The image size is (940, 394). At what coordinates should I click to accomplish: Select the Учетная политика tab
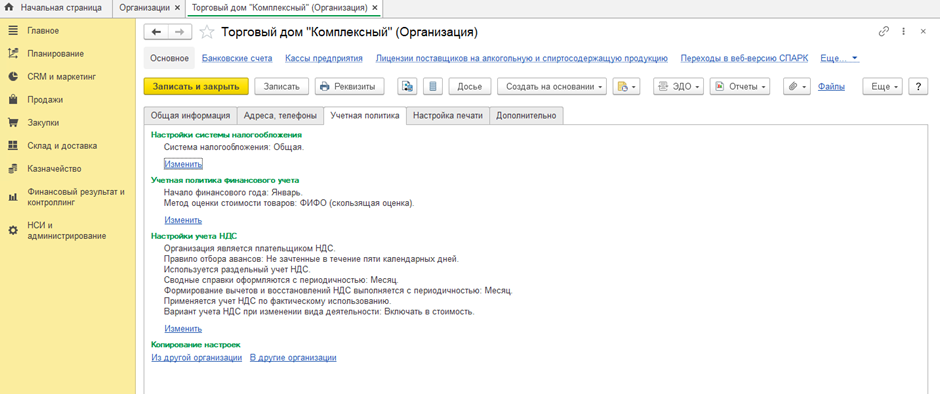click(x=364, y=116)
